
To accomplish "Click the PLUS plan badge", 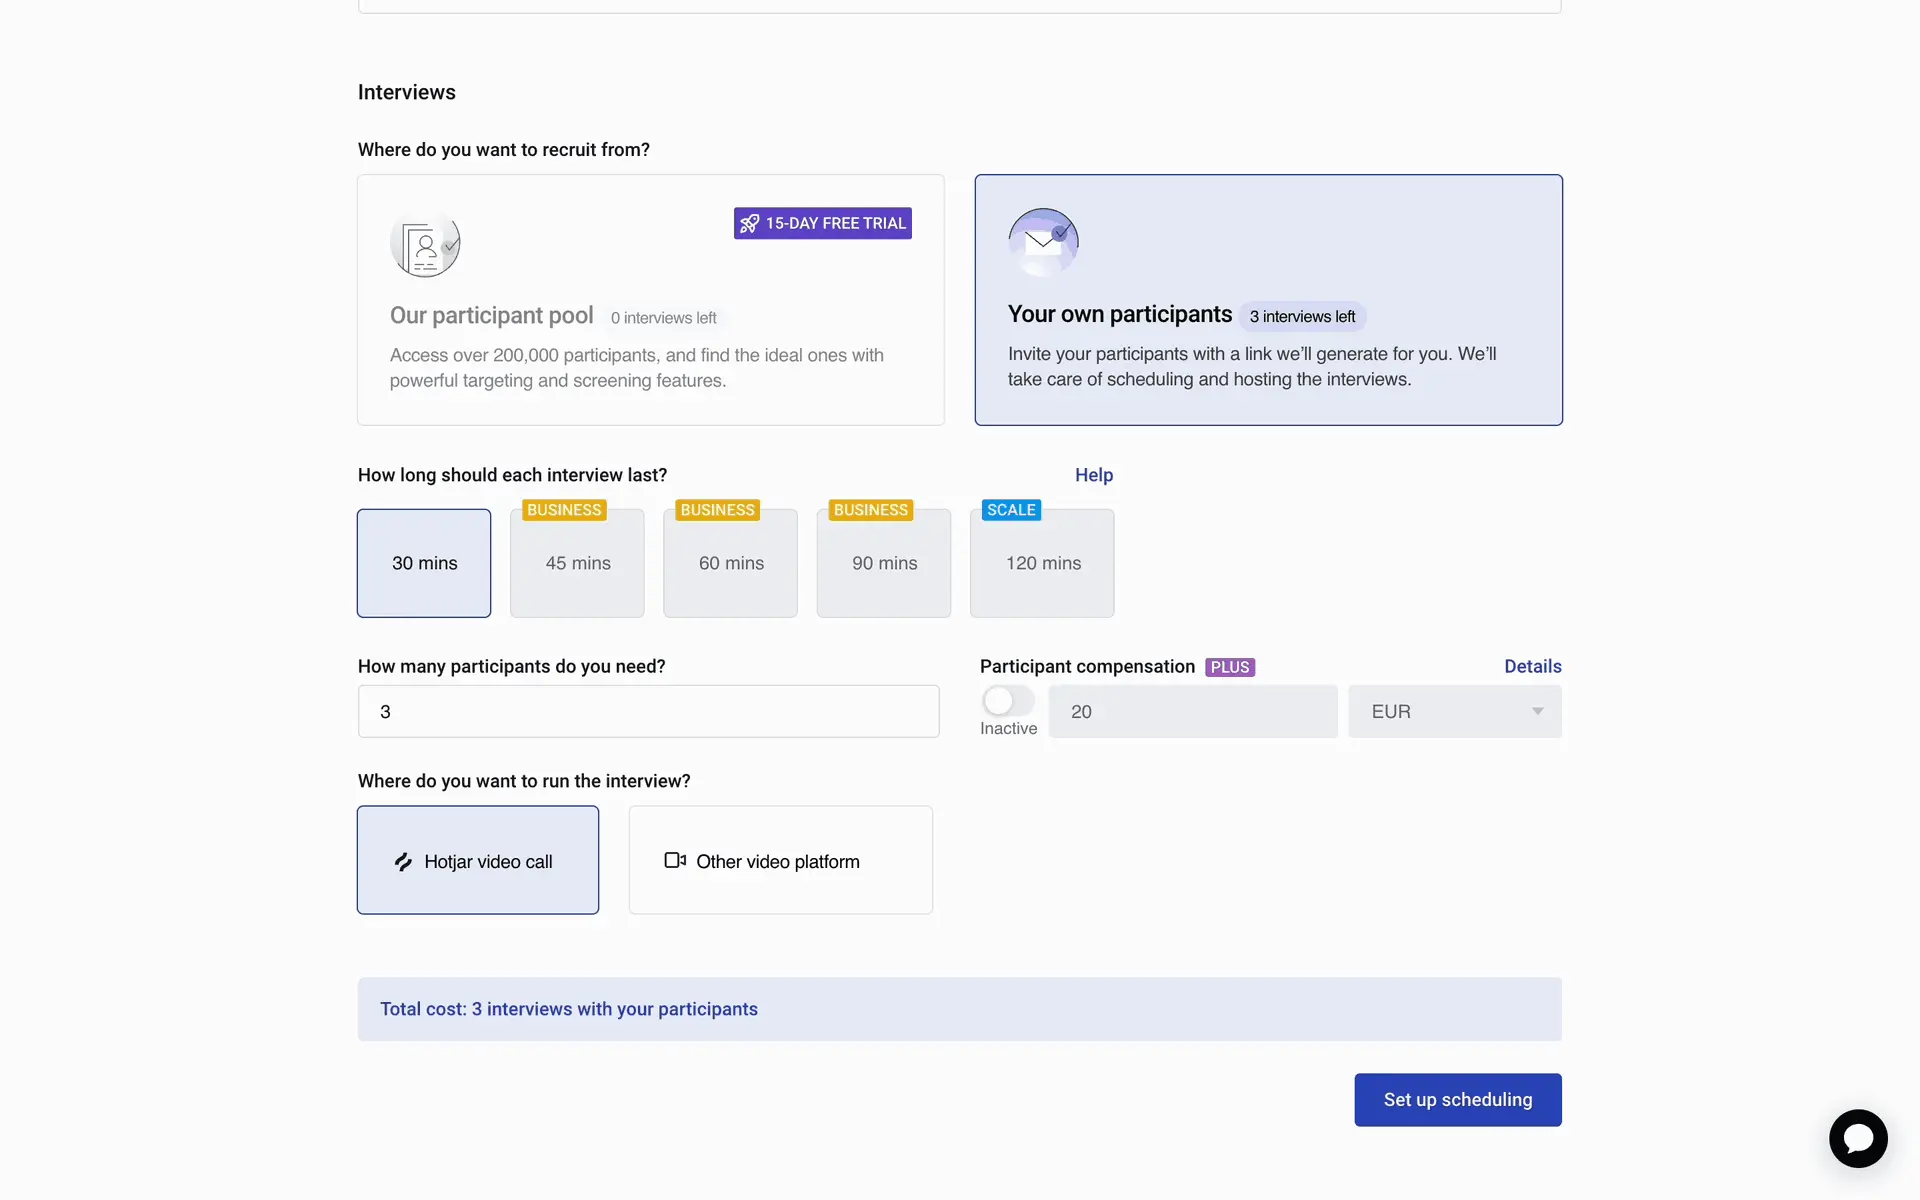I will coord(1229,667).
